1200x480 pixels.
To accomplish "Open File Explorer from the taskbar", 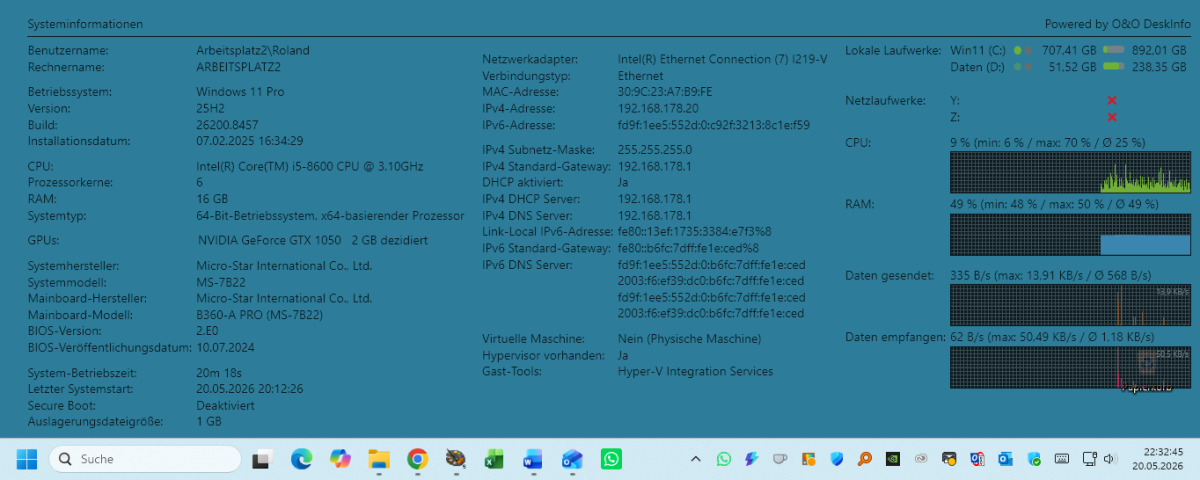I will [379, 459].
